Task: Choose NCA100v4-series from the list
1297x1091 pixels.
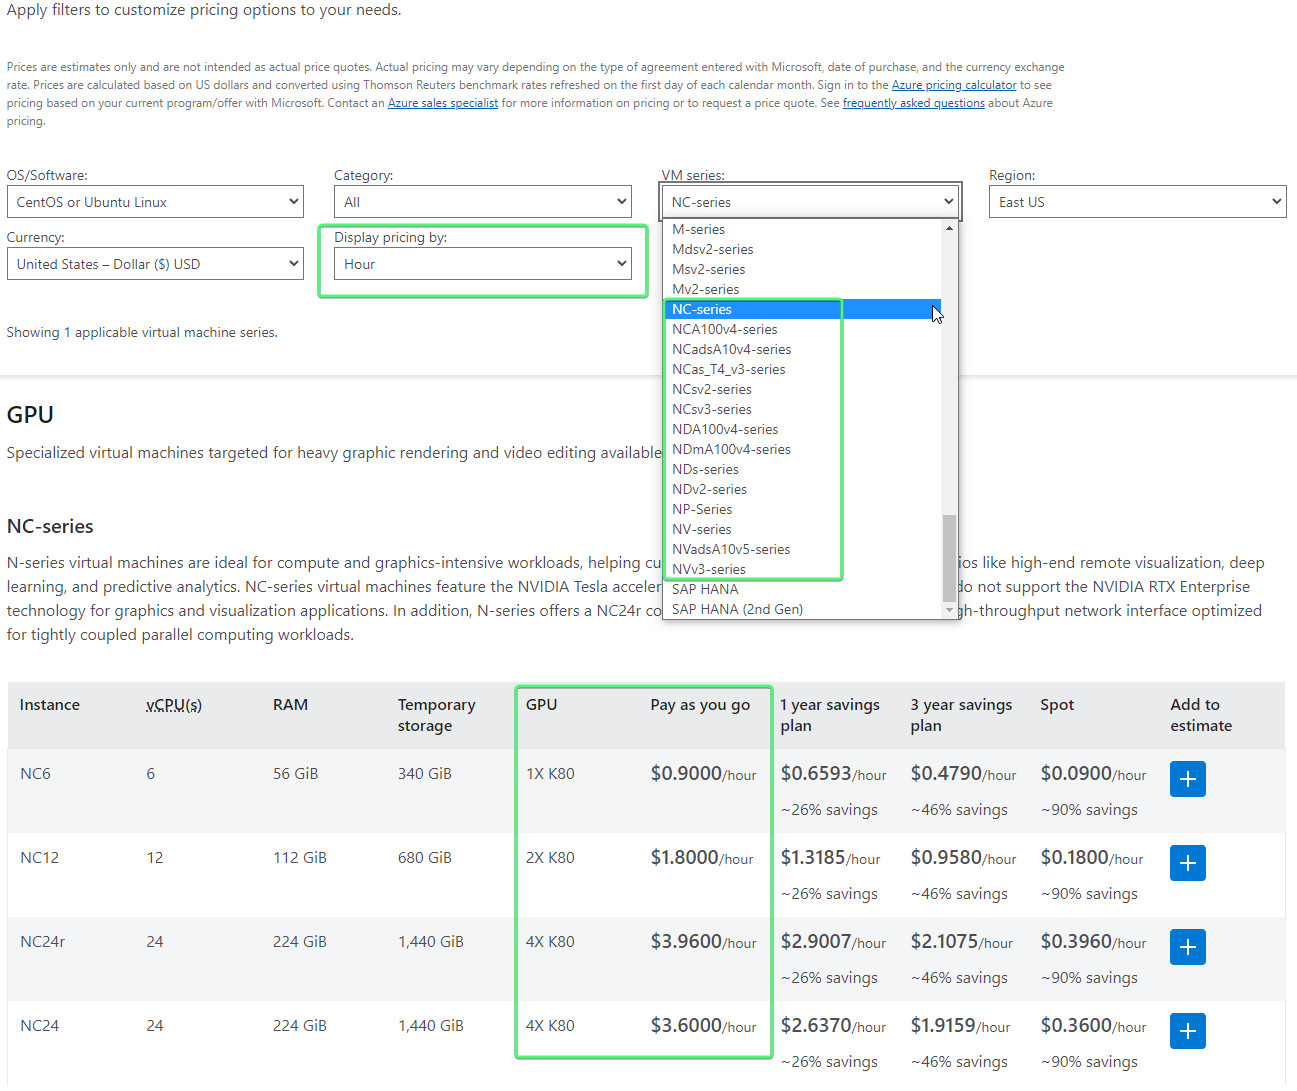Action: coord(725,329)
